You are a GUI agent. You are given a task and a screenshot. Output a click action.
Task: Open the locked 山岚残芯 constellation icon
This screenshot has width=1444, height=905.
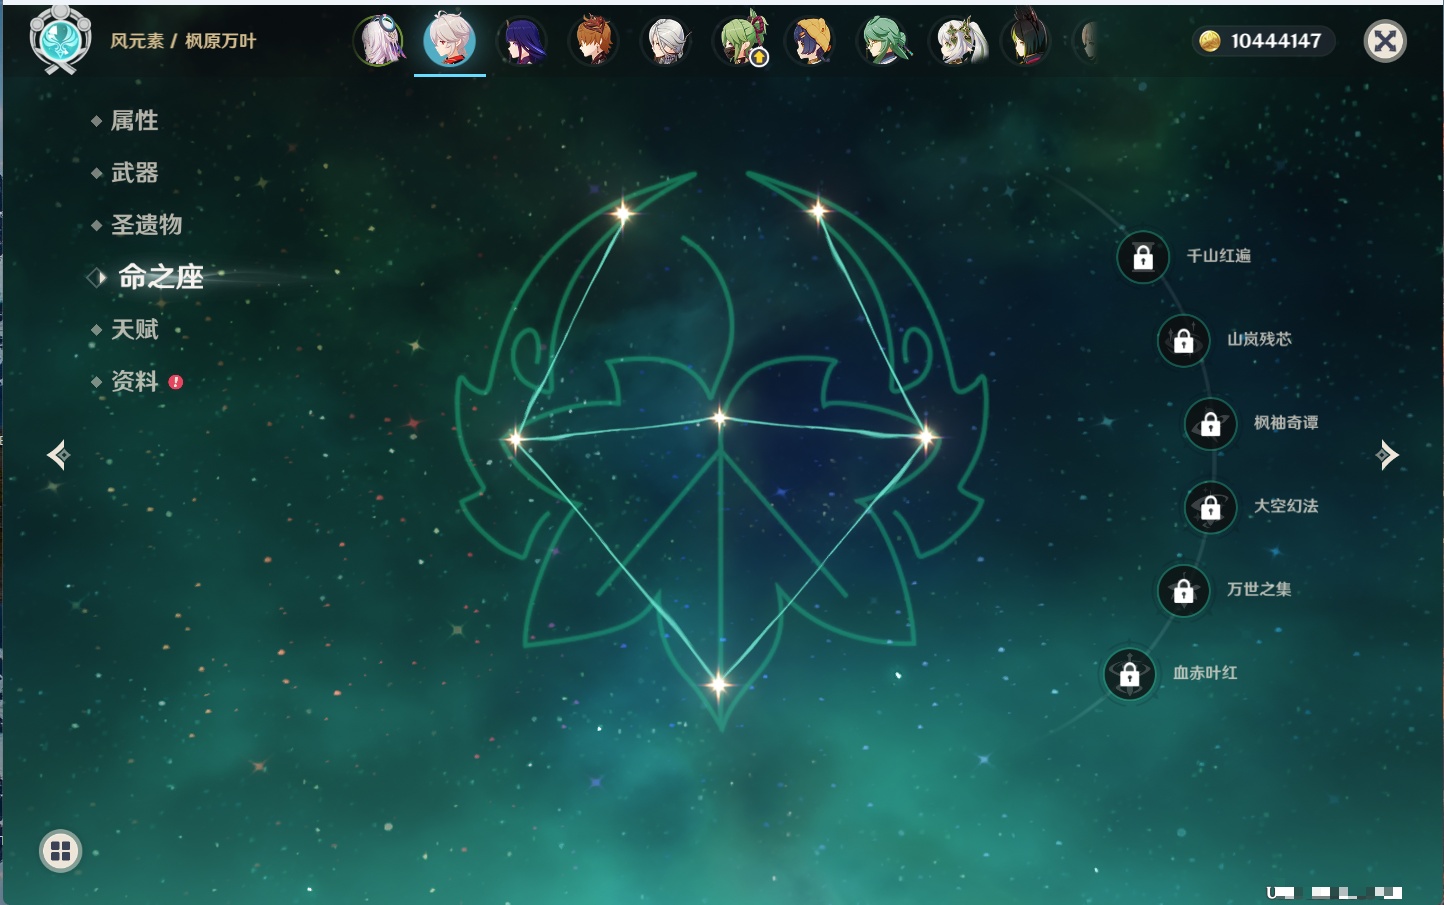[1184, 340]
